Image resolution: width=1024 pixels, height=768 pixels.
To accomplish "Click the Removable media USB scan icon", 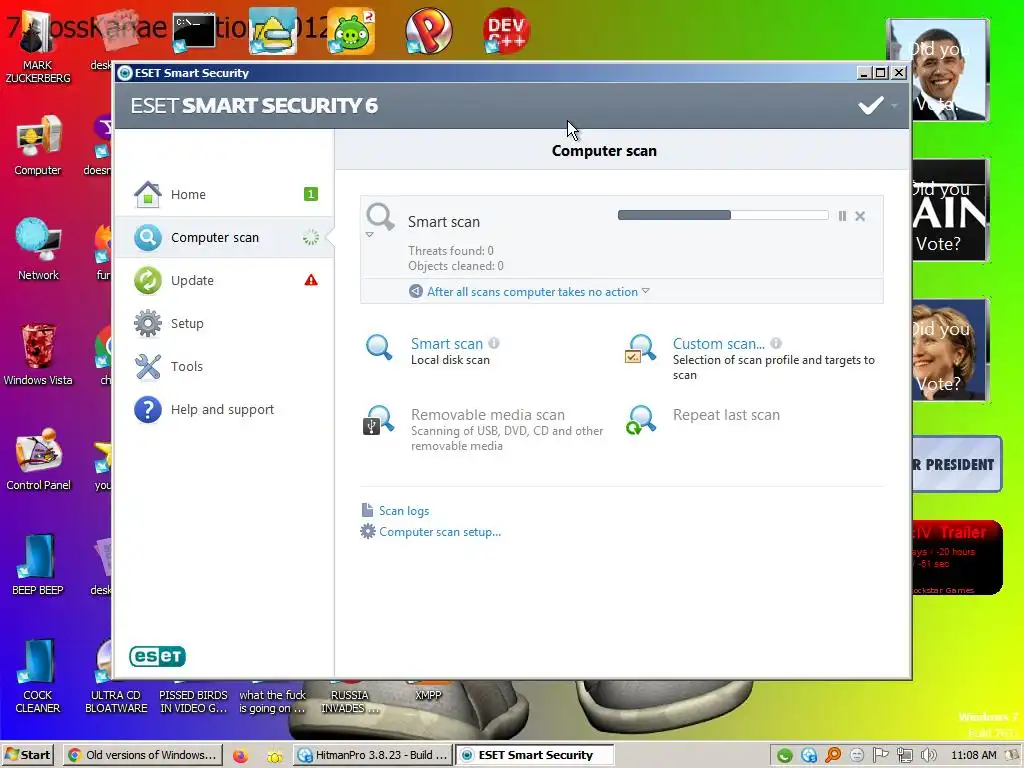I will tap(378, 420).
